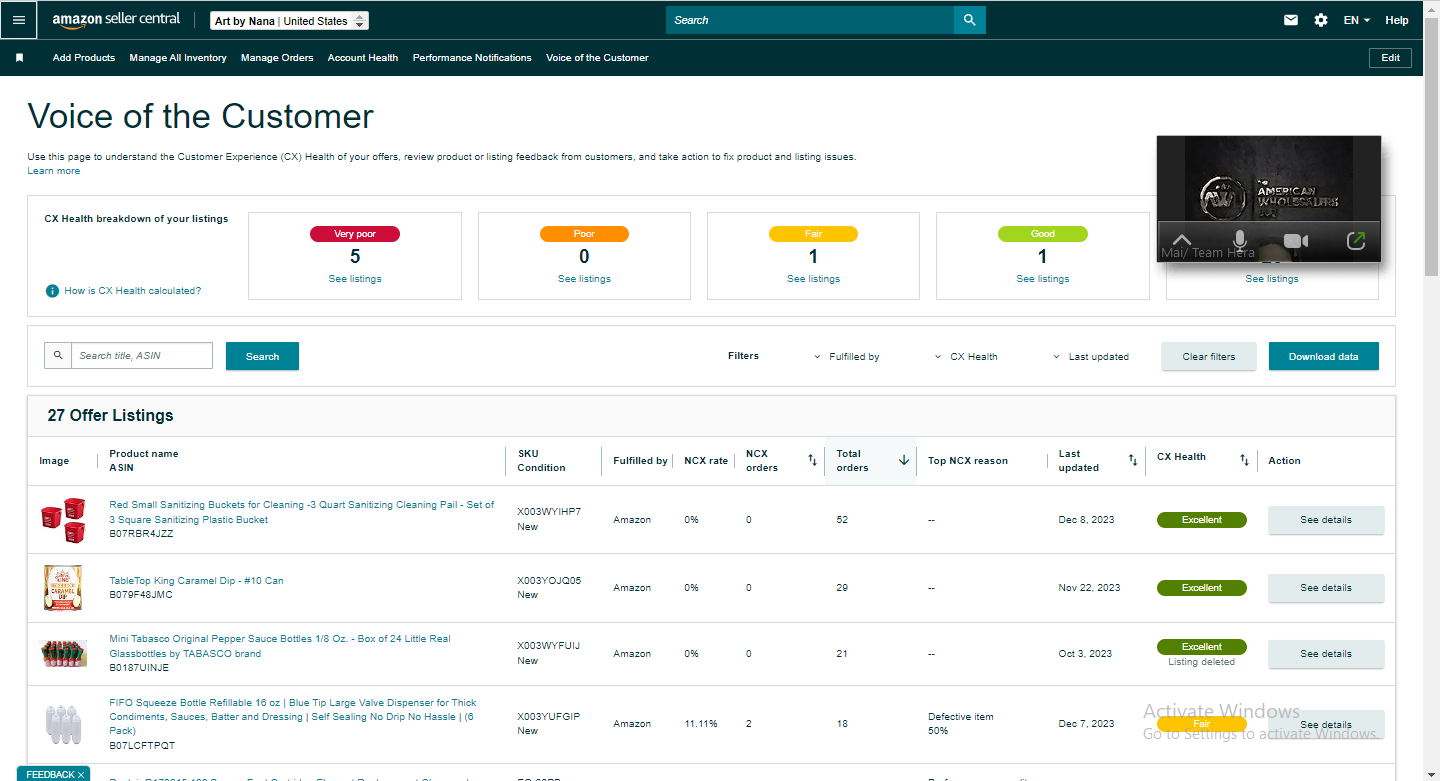The height and width of the screenshot is (781, 1440).
Task: Click See details for TableTop King Caramel Dip
Action: 1326,588
